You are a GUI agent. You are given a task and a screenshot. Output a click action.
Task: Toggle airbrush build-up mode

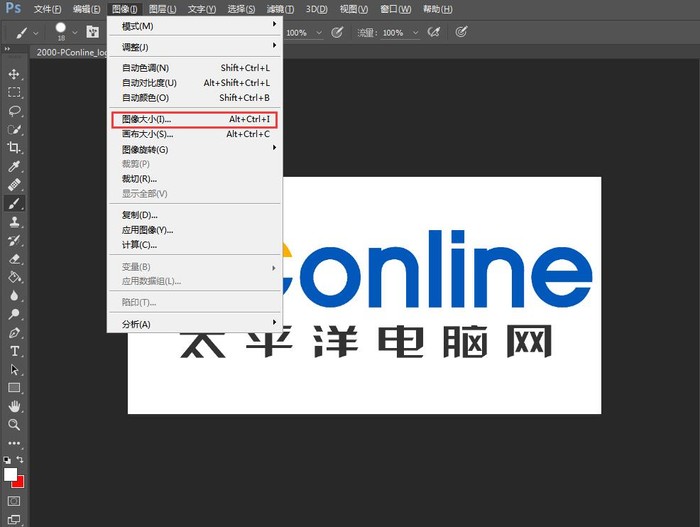tap(433, 32)
